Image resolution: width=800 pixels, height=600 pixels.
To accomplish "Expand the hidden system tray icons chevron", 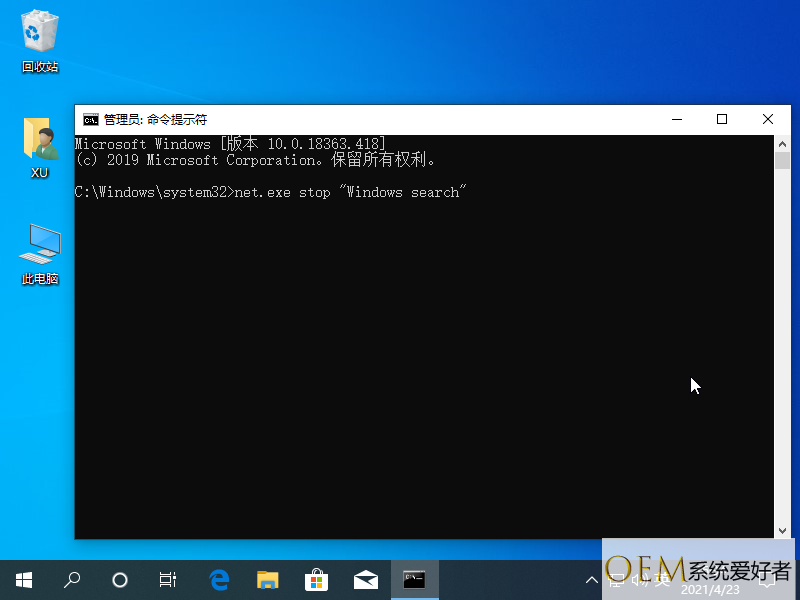I will 590,580.
